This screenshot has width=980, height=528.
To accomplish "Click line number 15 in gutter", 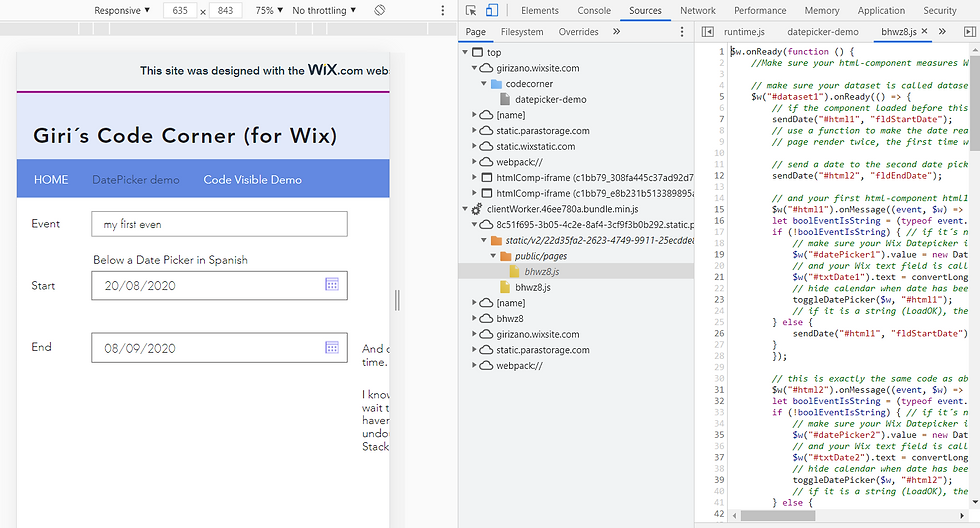I will click(x=719, y=209).
